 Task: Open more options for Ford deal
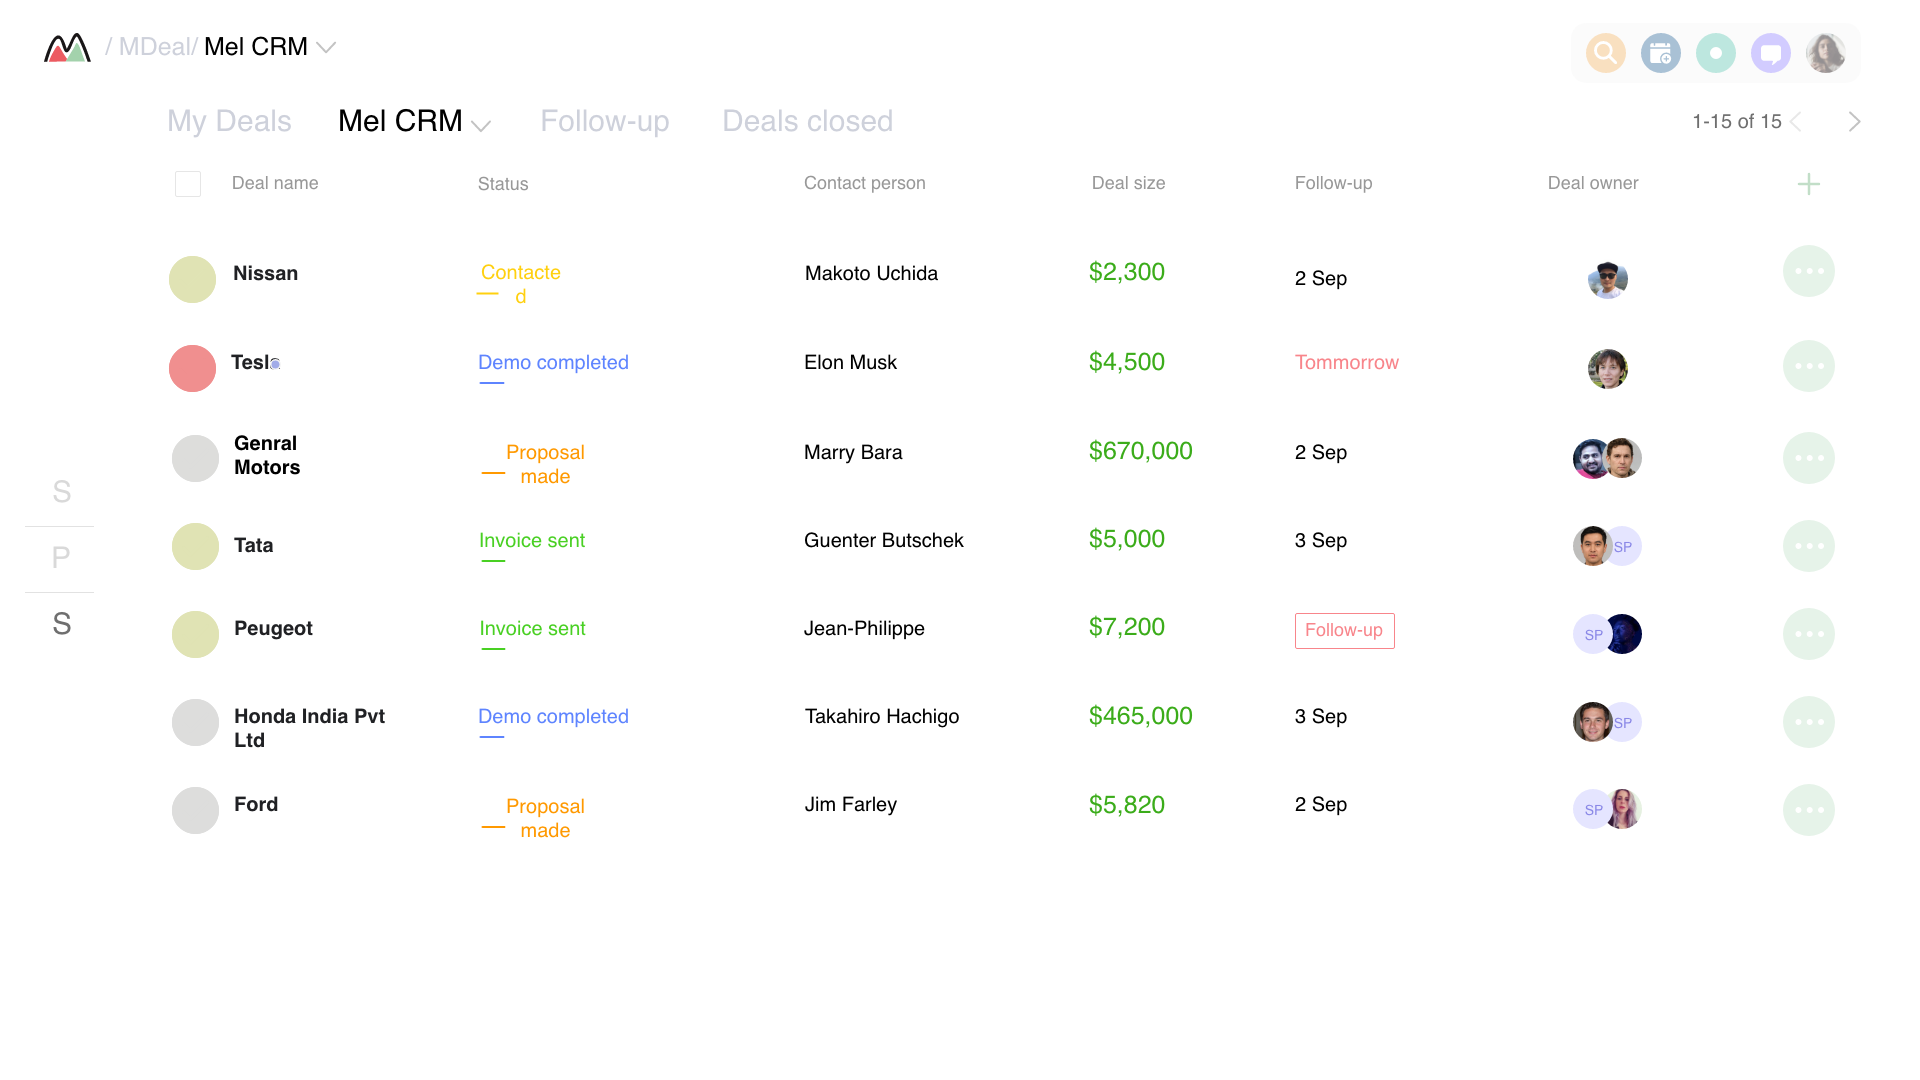[x=1809, y=810]
